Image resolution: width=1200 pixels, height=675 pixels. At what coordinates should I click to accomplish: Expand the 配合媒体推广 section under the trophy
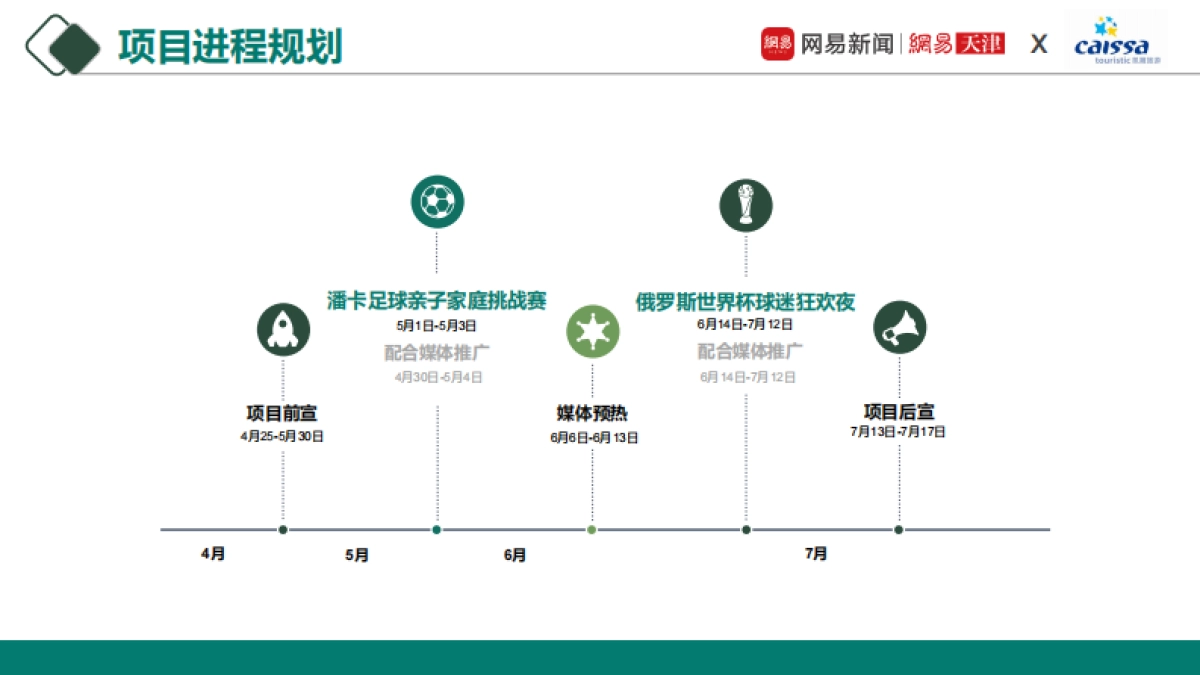click(x=746, y=350)
